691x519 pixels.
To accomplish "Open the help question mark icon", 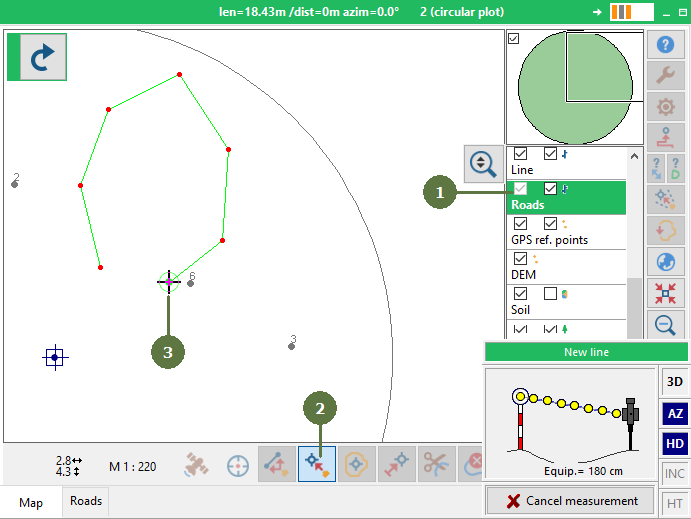I will click(x=665, y=44).
